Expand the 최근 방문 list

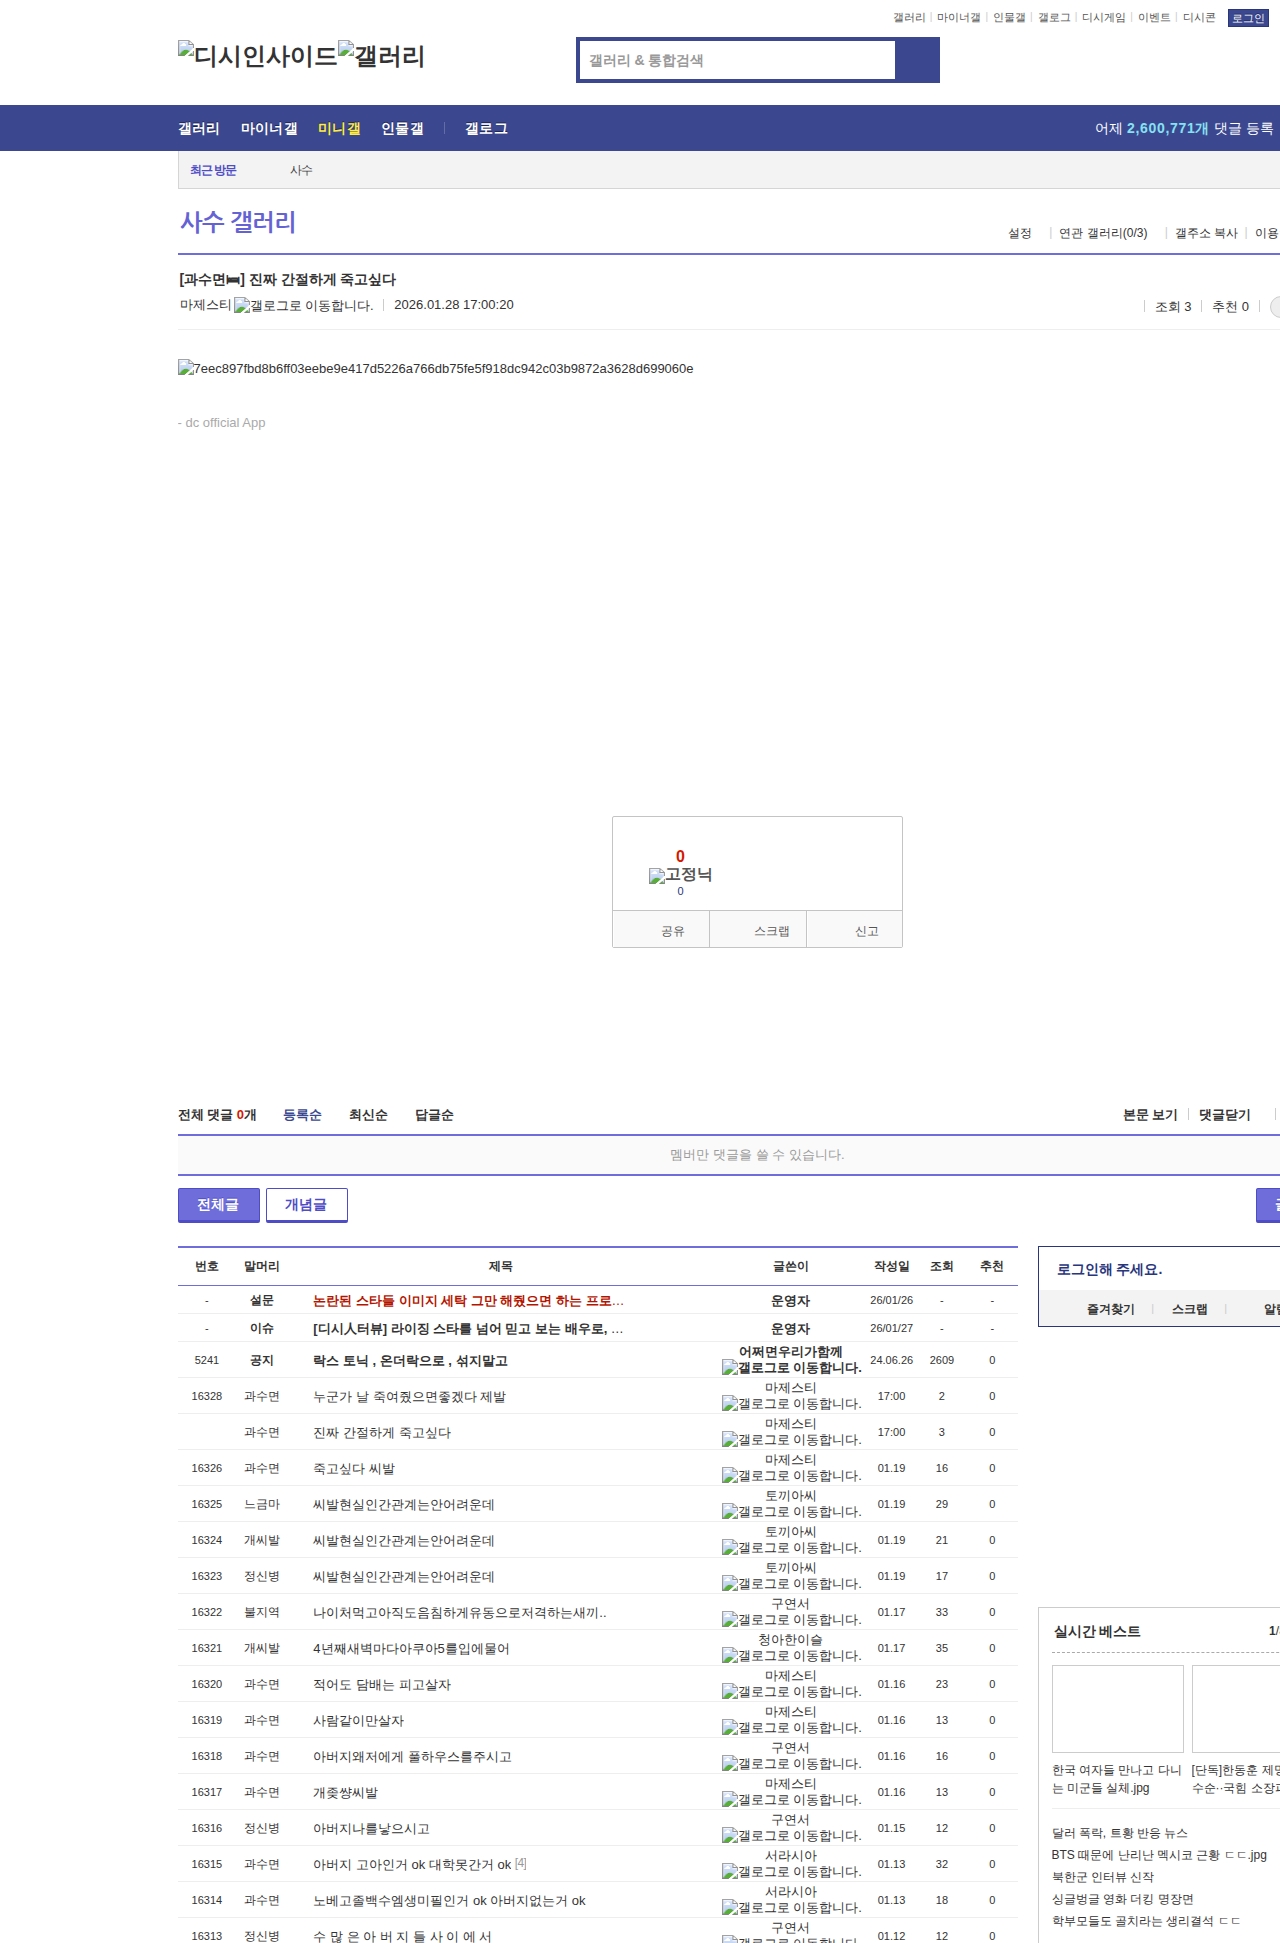213,171
